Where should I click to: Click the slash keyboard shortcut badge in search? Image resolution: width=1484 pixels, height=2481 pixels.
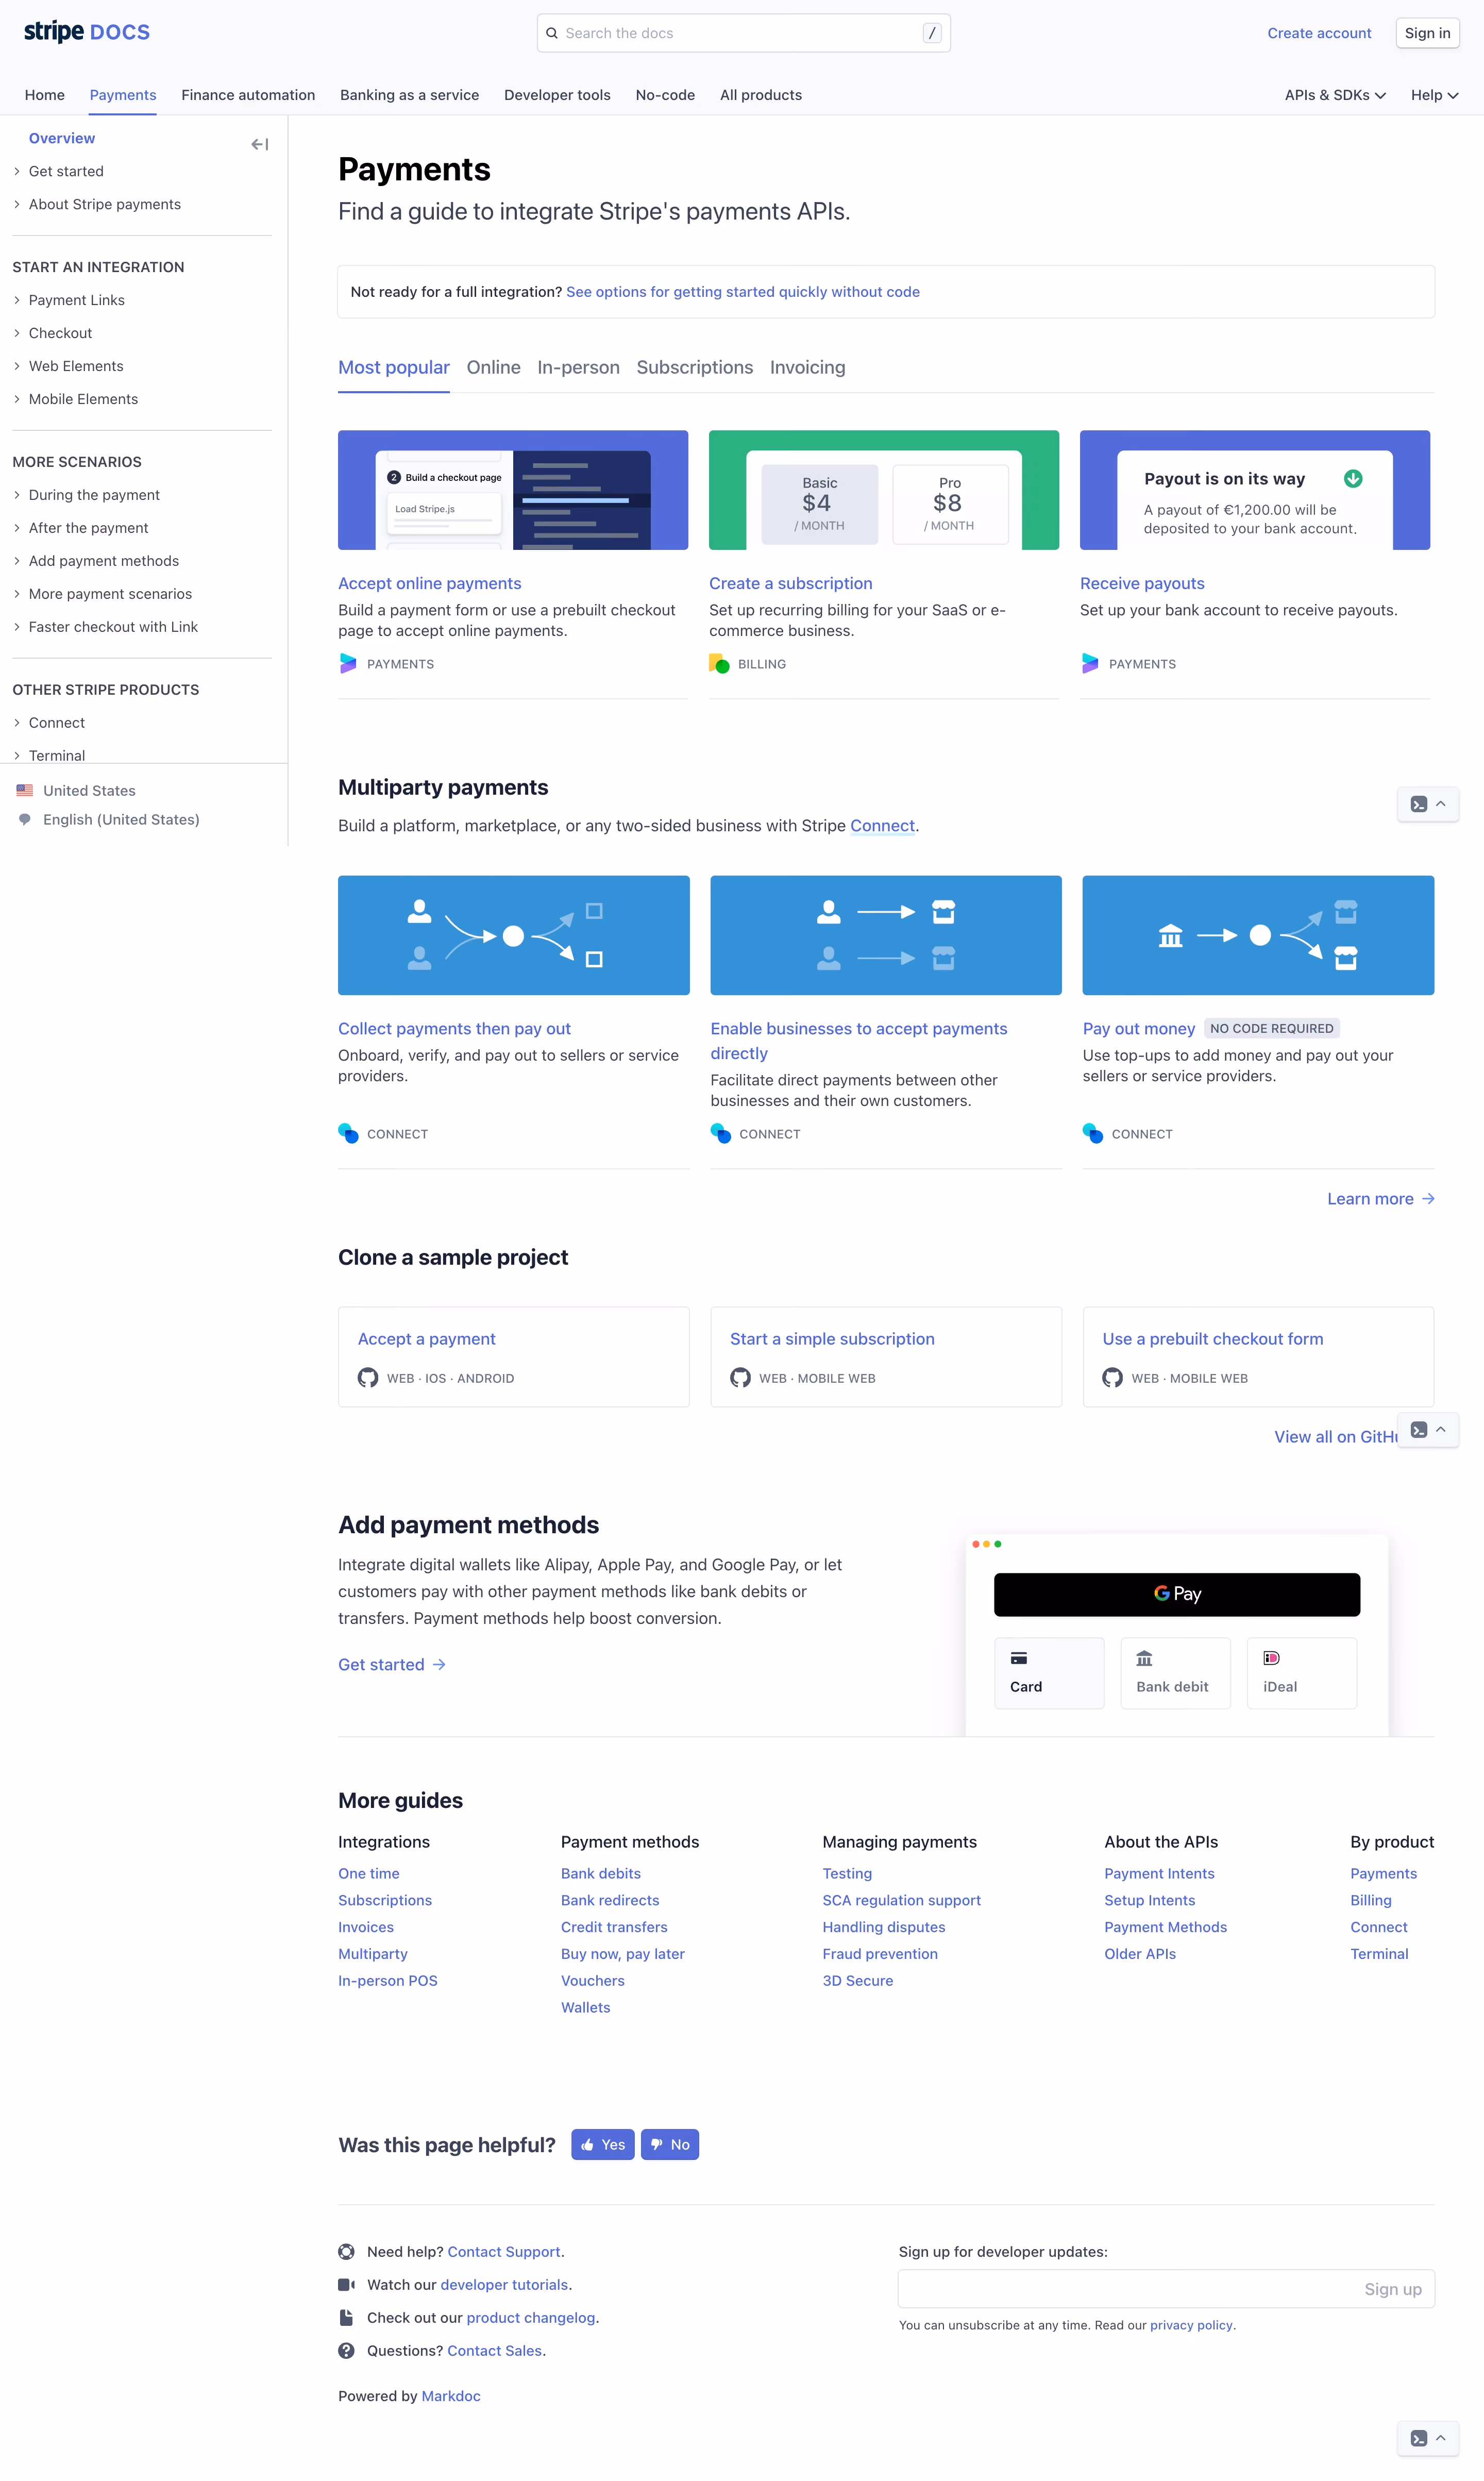pyautogui.click(x=932, y=33)
